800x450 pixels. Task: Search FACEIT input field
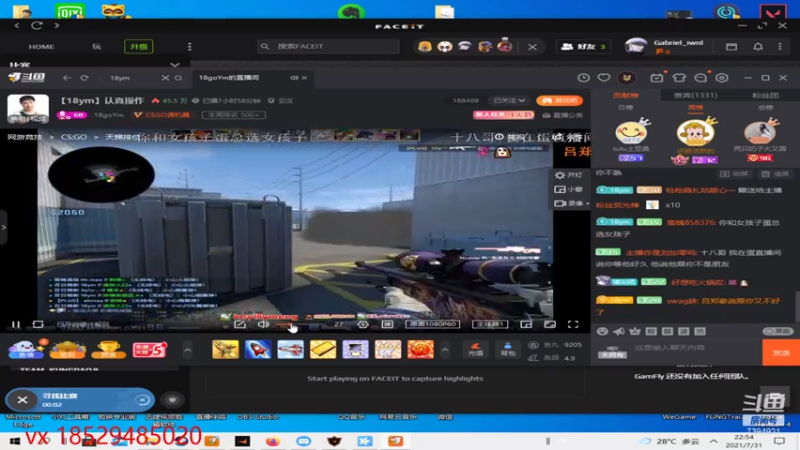328,46
